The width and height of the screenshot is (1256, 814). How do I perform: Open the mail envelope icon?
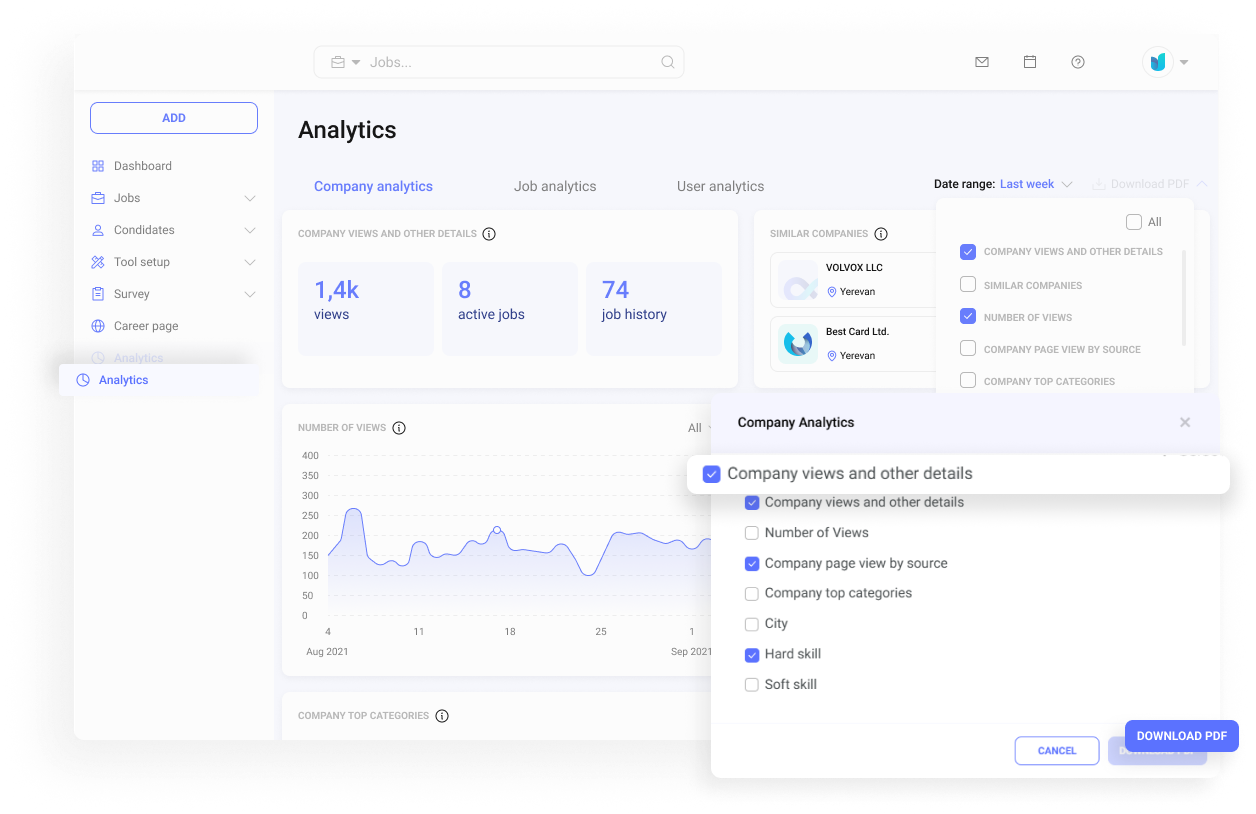(981, 62)
